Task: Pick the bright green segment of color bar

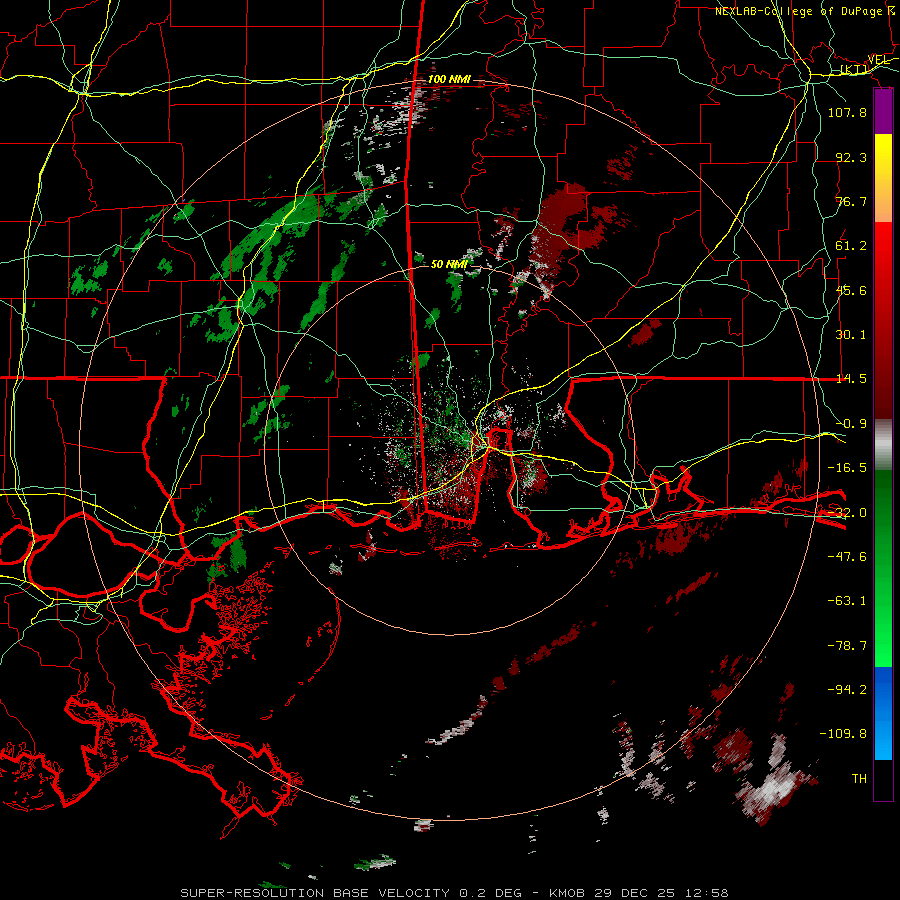Action: 883,631
